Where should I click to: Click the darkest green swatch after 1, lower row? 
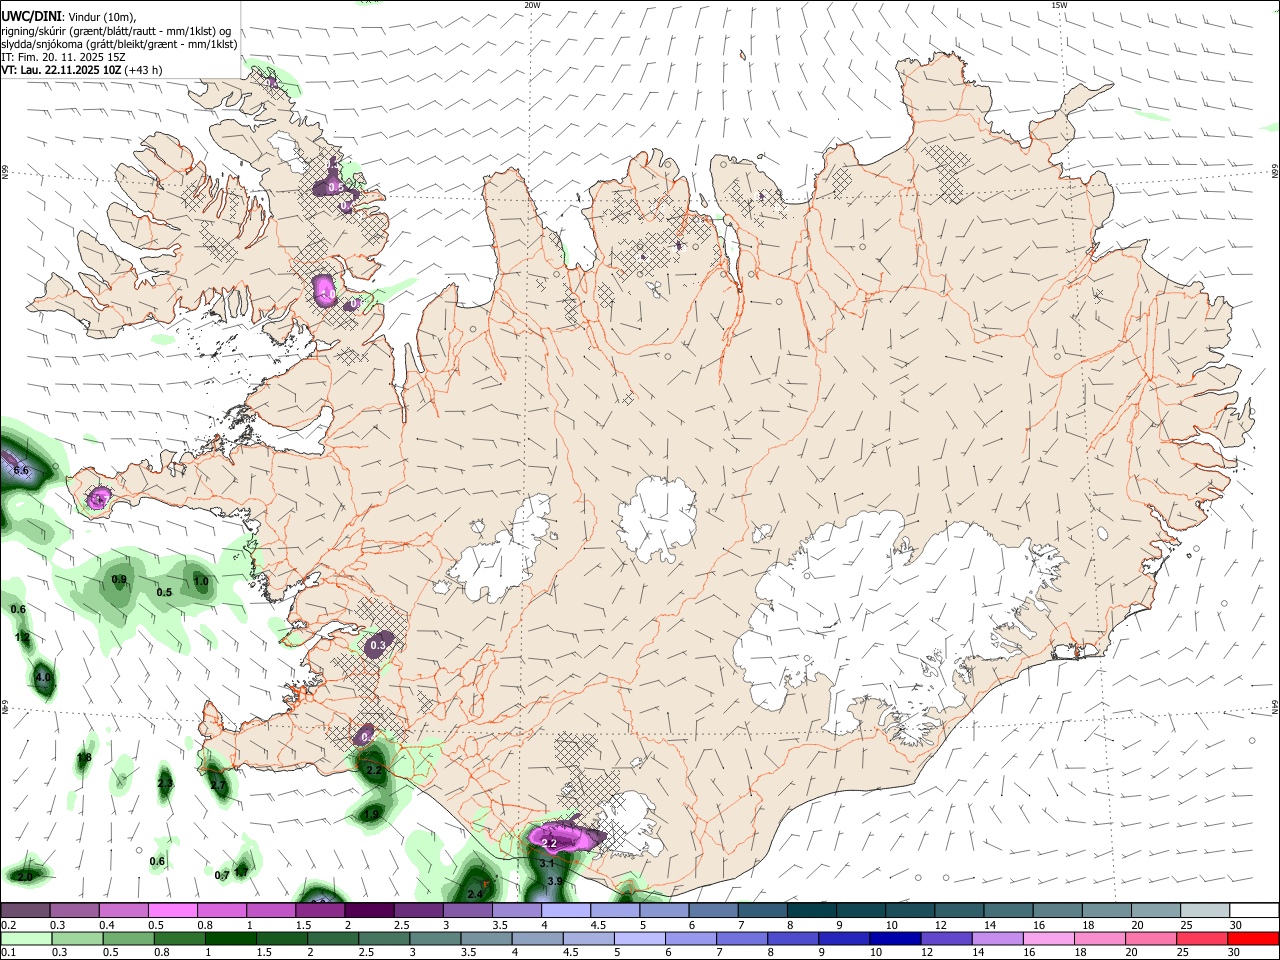pyautogui.click(x=229, y=938)
